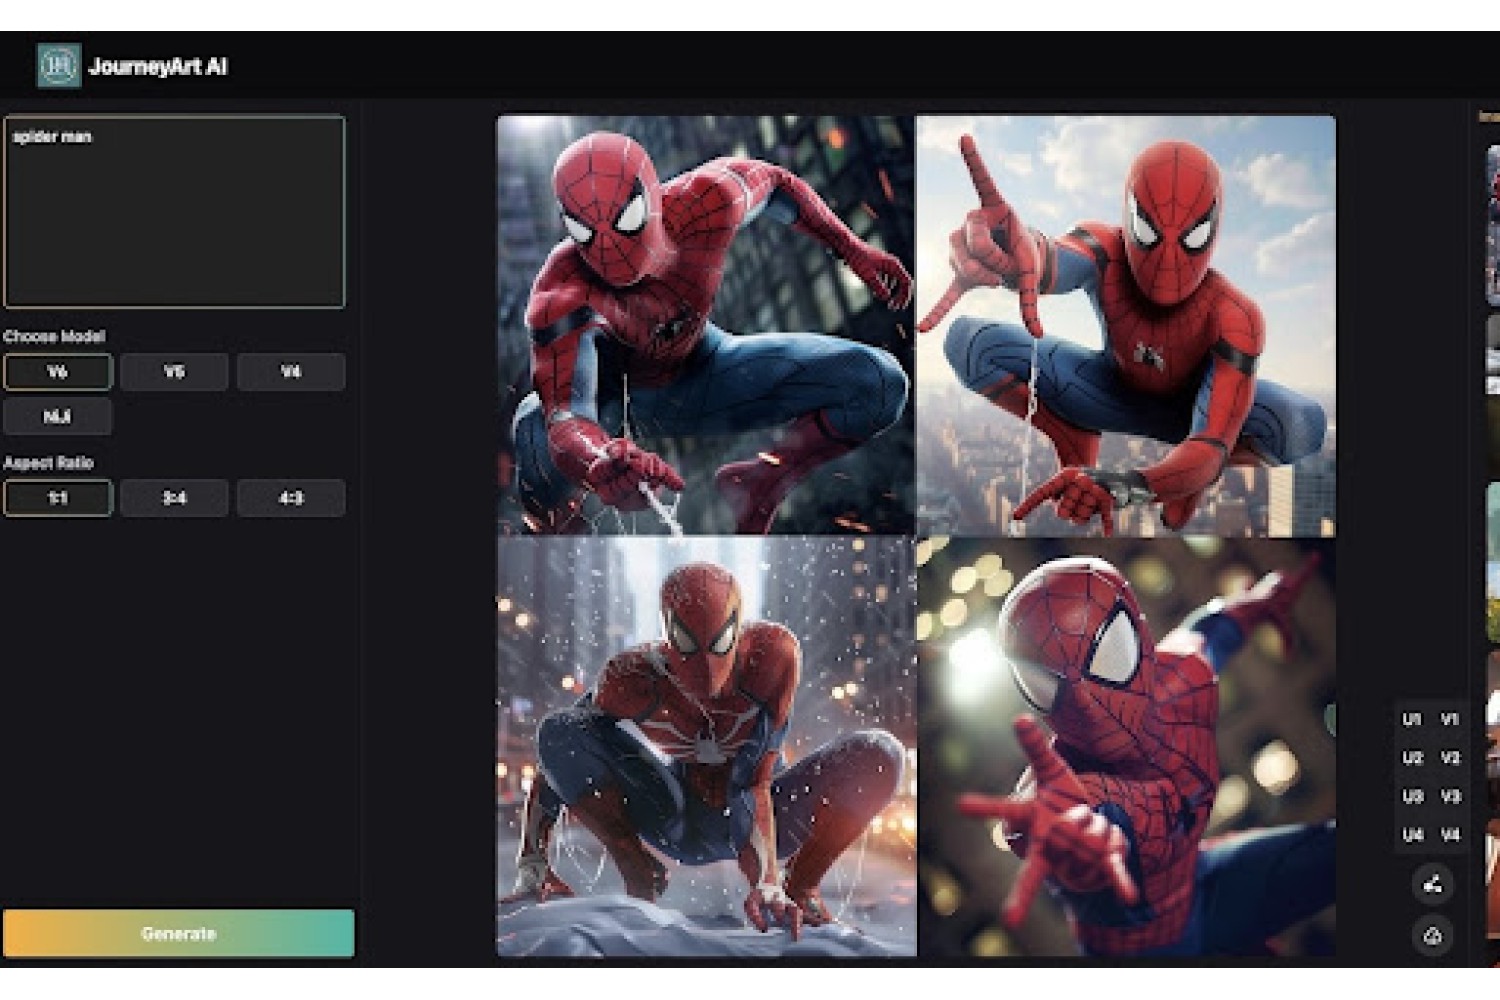
Task: Upscale image one with U1
Action: pos(1412,719)
